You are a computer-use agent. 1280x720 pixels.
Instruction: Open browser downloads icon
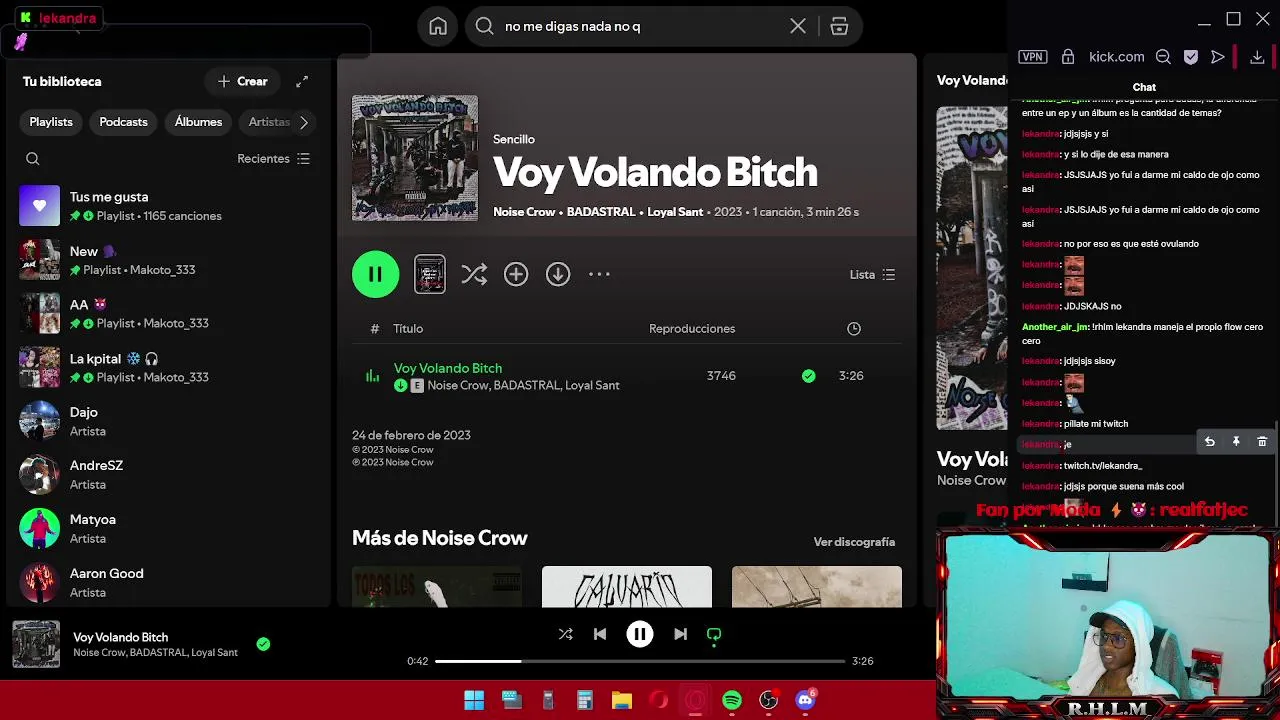(1258, 57)
